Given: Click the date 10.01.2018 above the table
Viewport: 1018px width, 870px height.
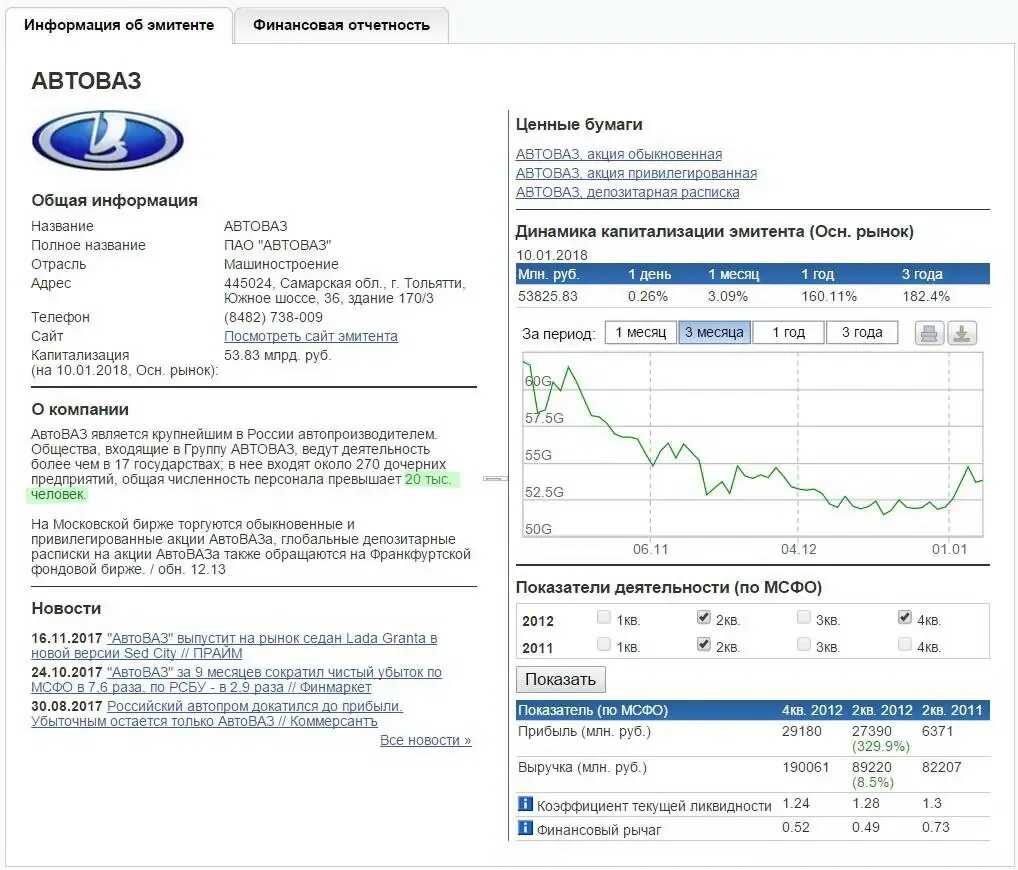Looking at the screenshot, I should [552, 255].
